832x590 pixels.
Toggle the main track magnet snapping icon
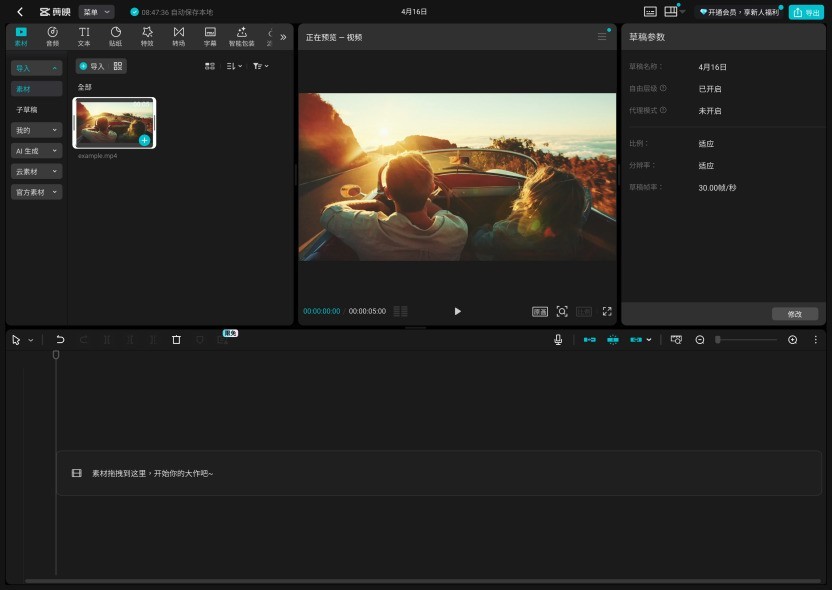(590, 340)
